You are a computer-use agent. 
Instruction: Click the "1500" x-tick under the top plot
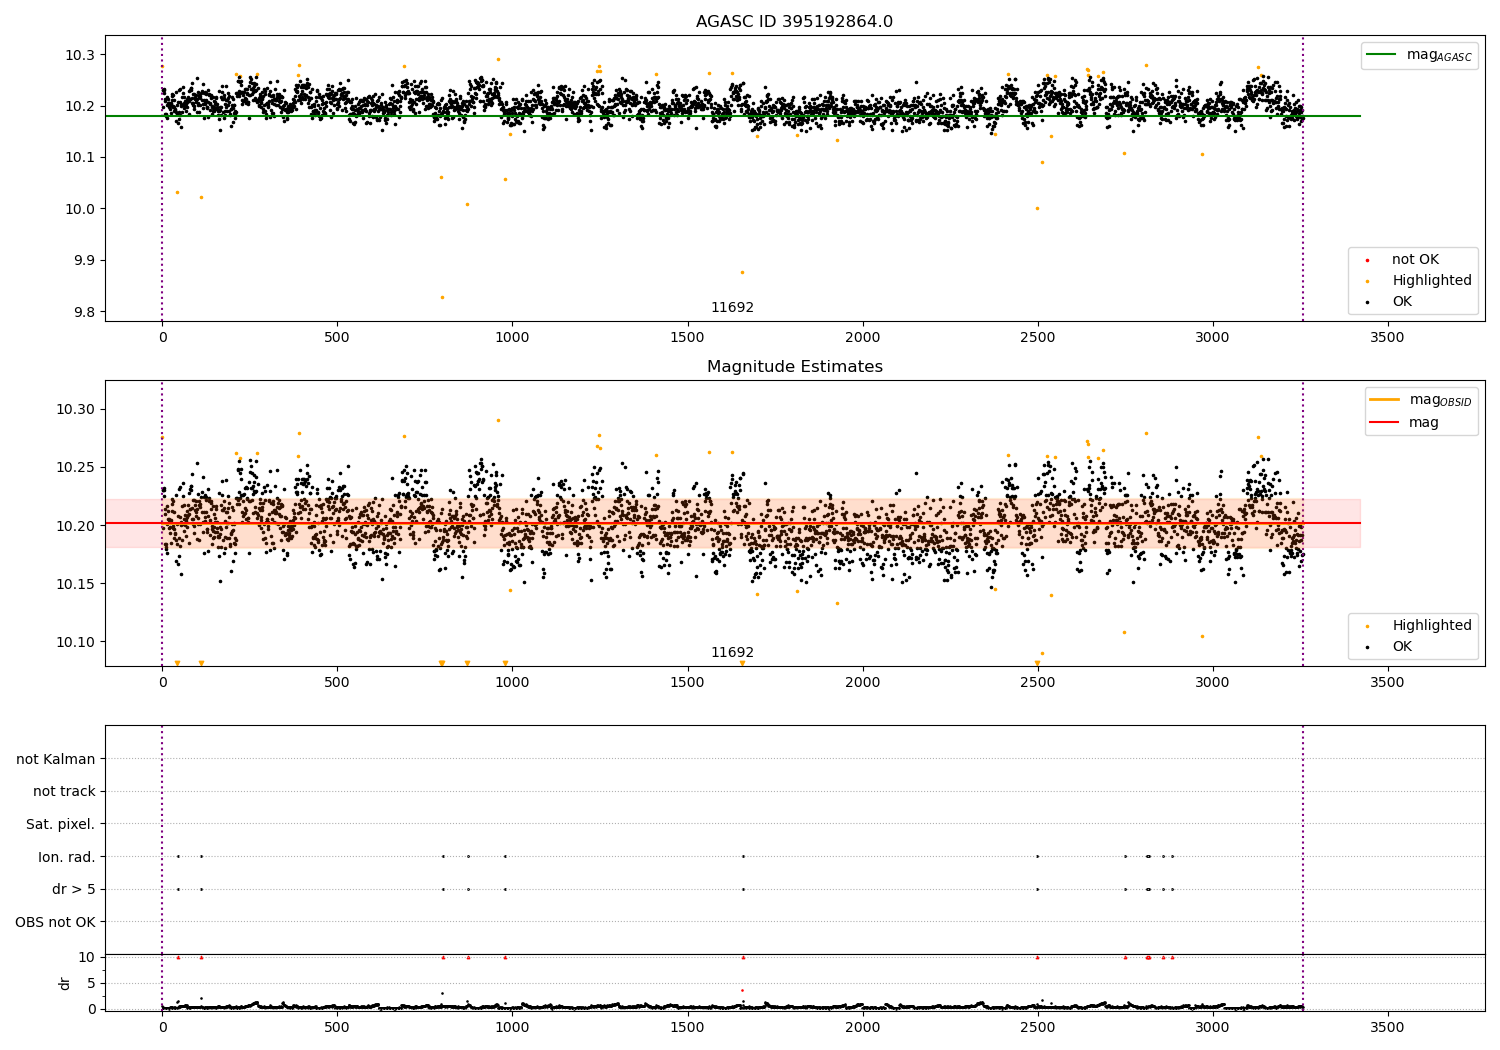pyautogui.click(x=687, y=338)
